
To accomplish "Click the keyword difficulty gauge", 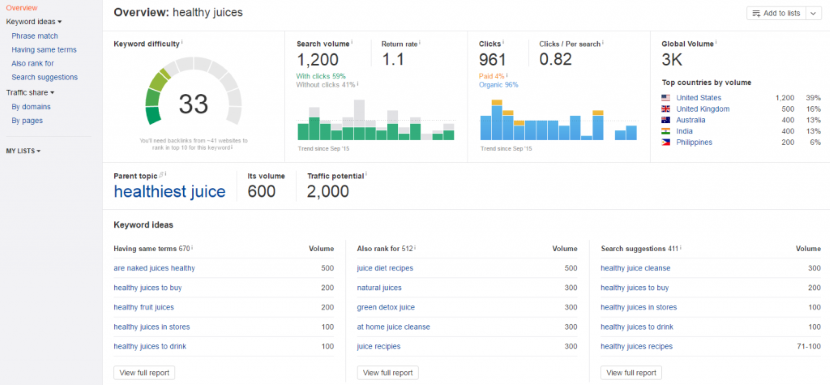I will 194,91.
